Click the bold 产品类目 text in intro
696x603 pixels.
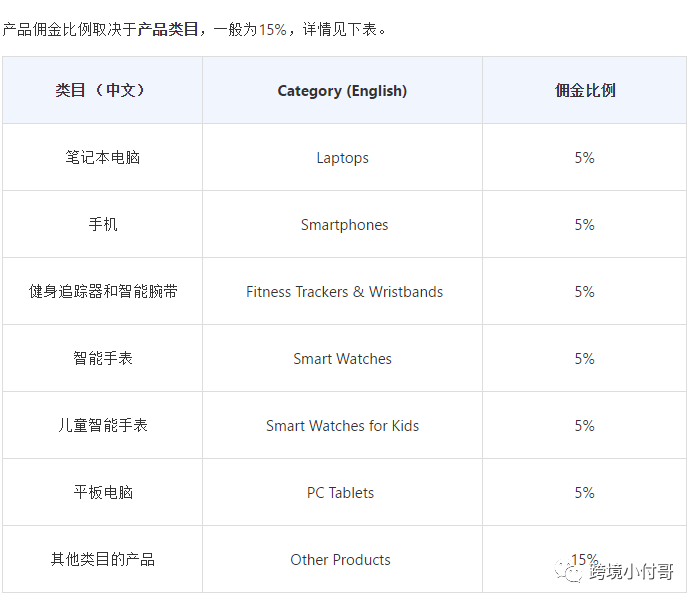click(x=168, y=30)
